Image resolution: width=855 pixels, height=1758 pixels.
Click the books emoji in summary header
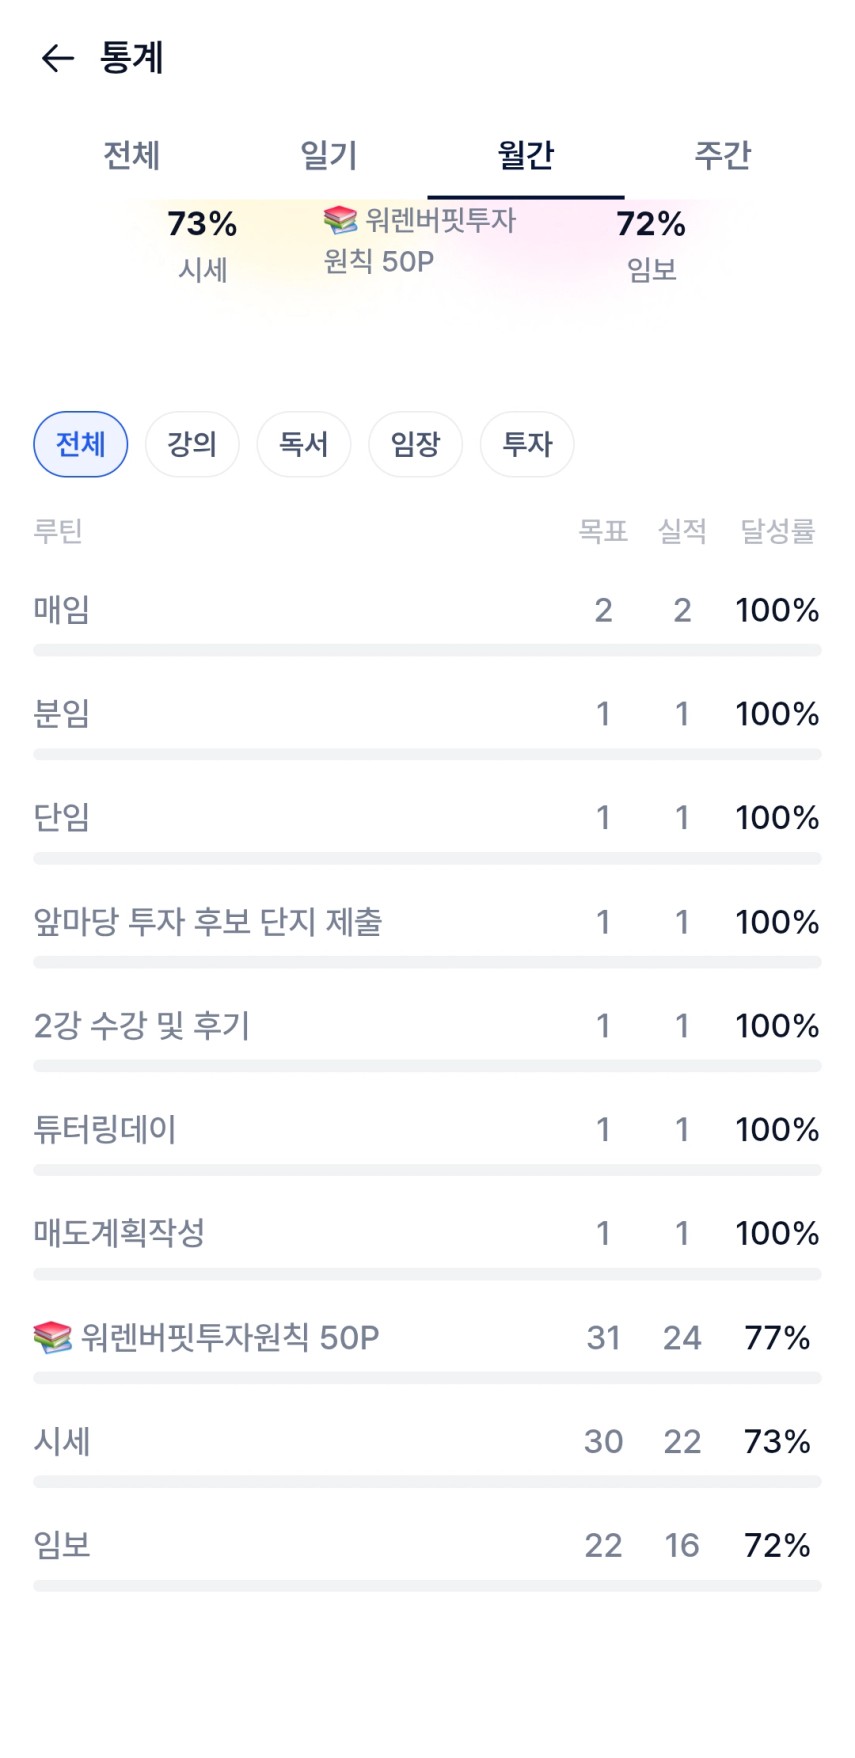340,219
